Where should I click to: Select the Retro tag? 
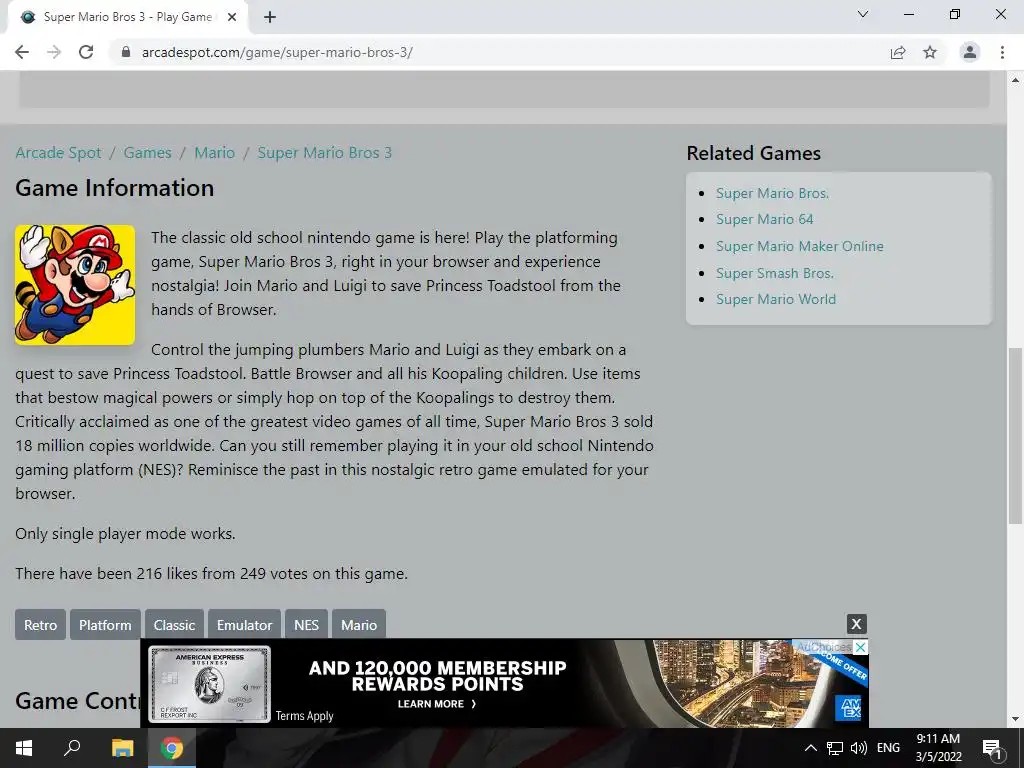[x=40, y=625]
